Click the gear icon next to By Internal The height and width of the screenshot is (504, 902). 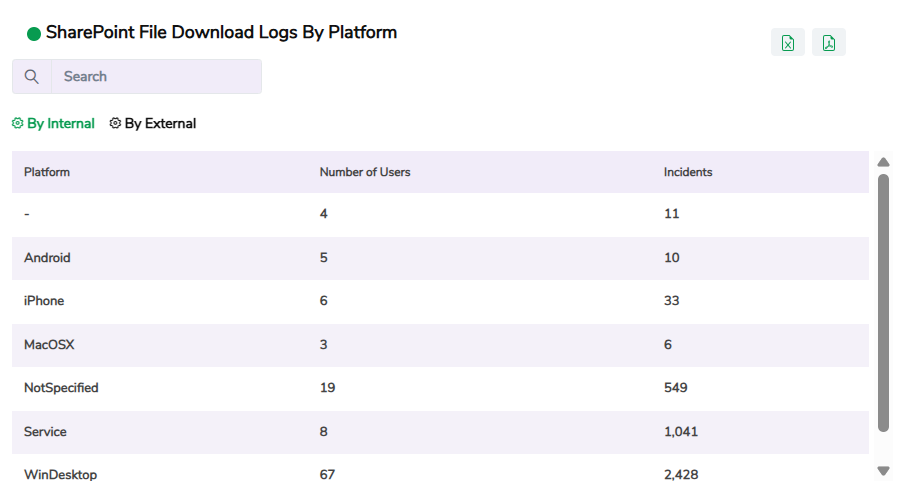17,124
